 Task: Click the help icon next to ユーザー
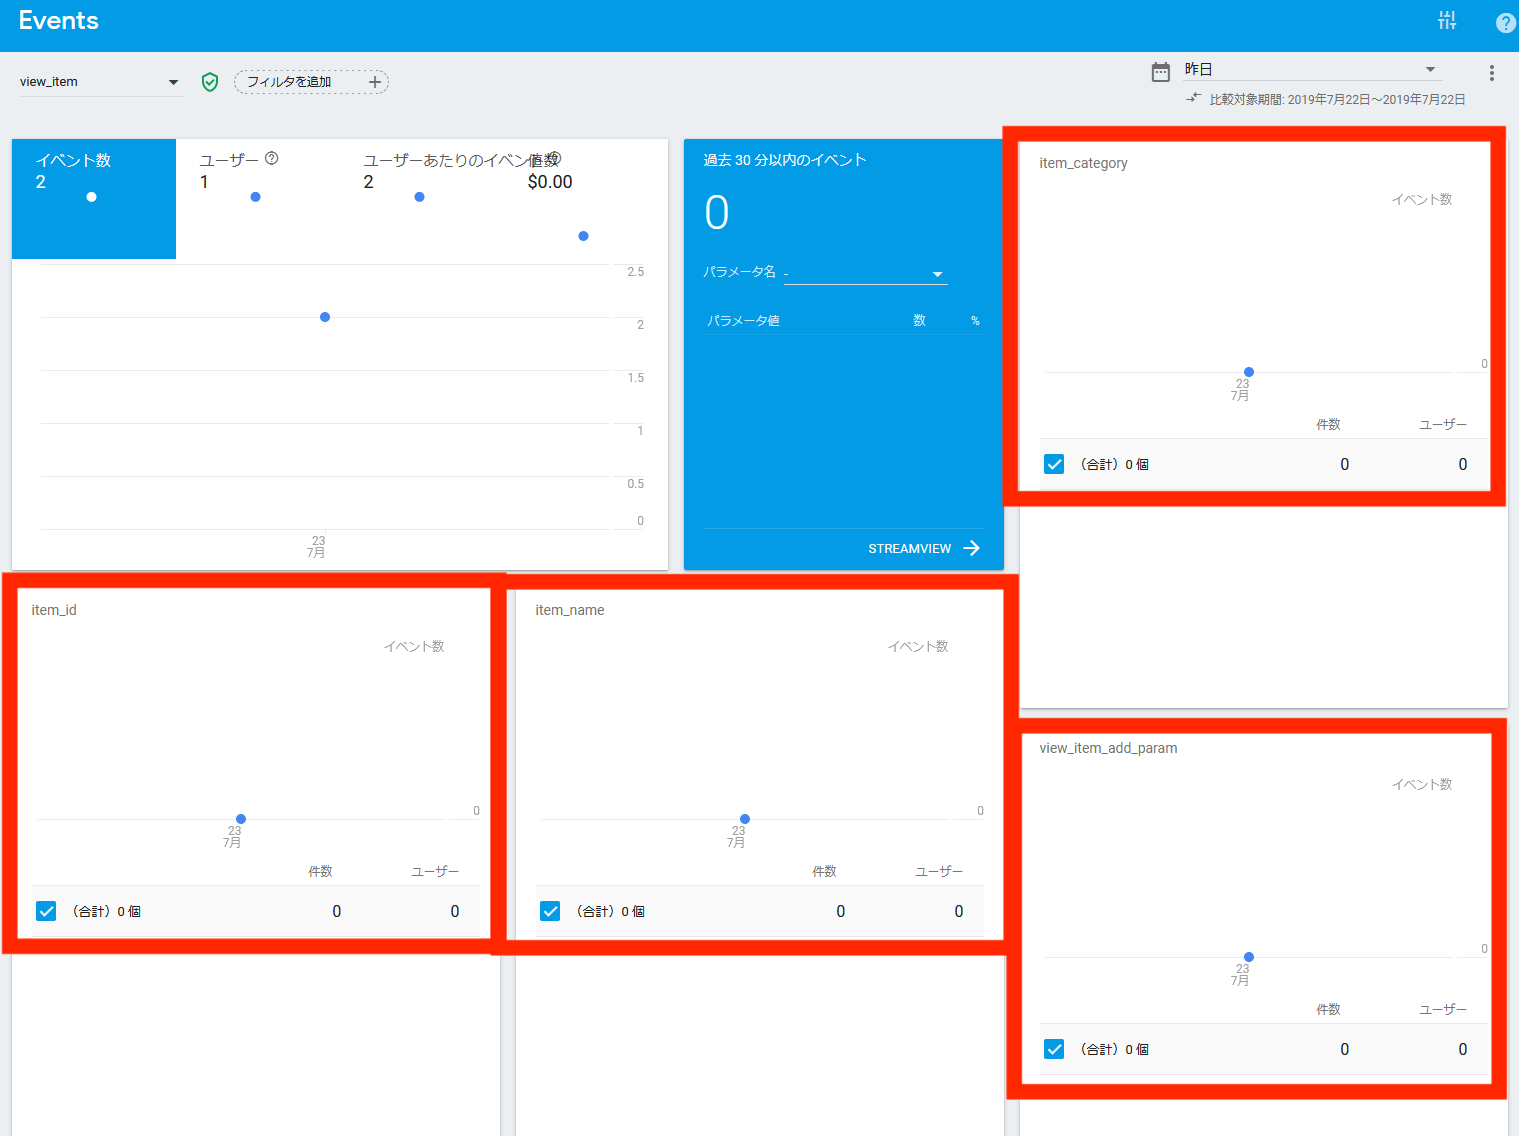(x=272, y=158)
